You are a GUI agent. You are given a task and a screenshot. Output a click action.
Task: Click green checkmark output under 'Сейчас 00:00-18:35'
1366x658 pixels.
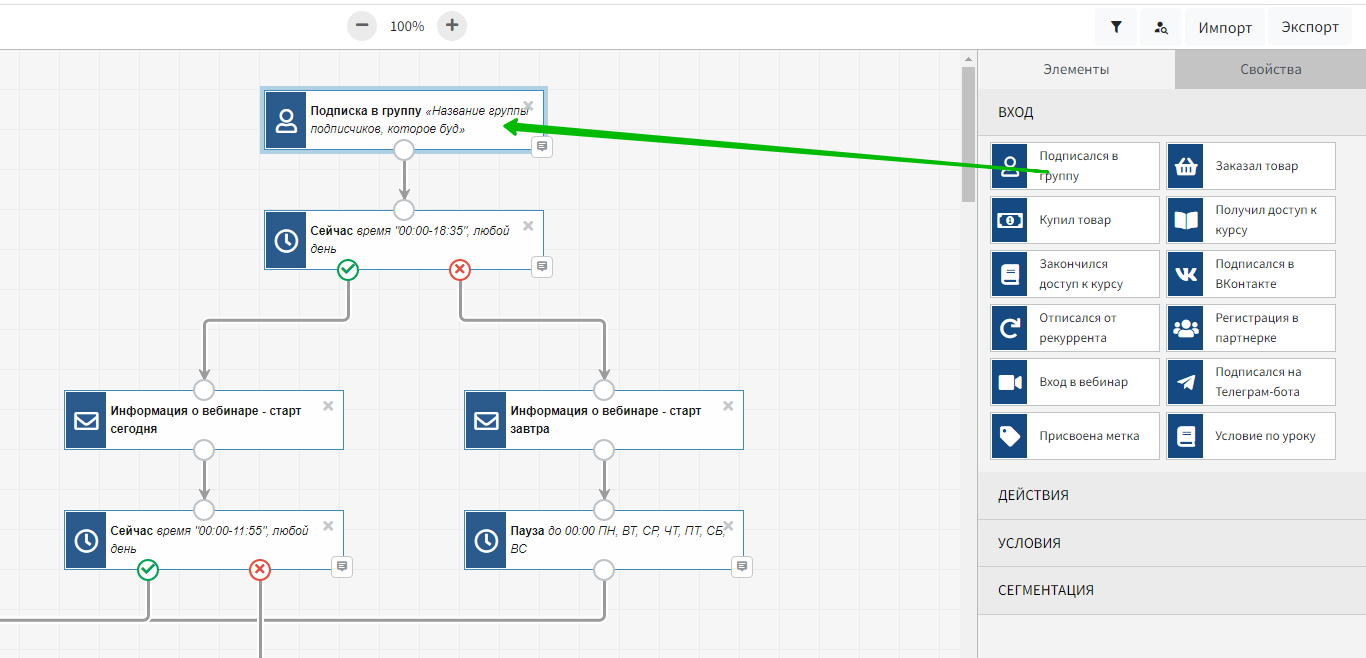348,269
